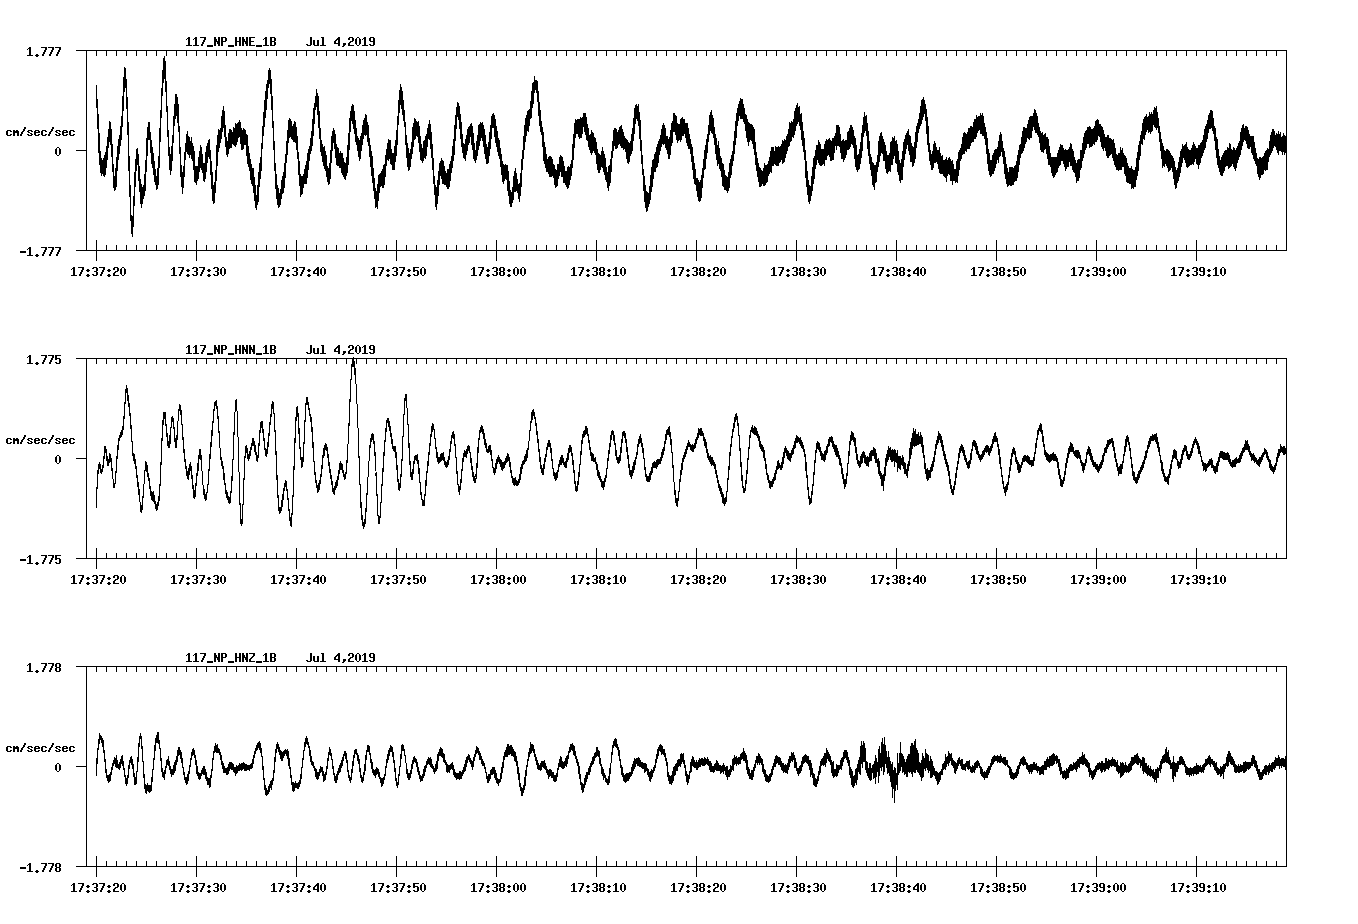Select the Jul 4,2019 date on HNZ plot

(x=341, y=658)
